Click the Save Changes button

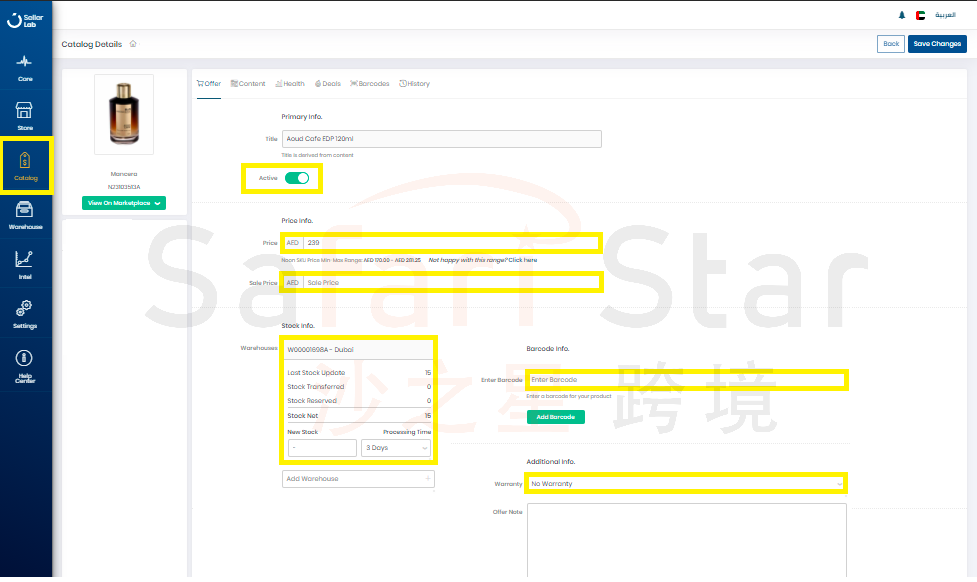click(x=937, y=44)
